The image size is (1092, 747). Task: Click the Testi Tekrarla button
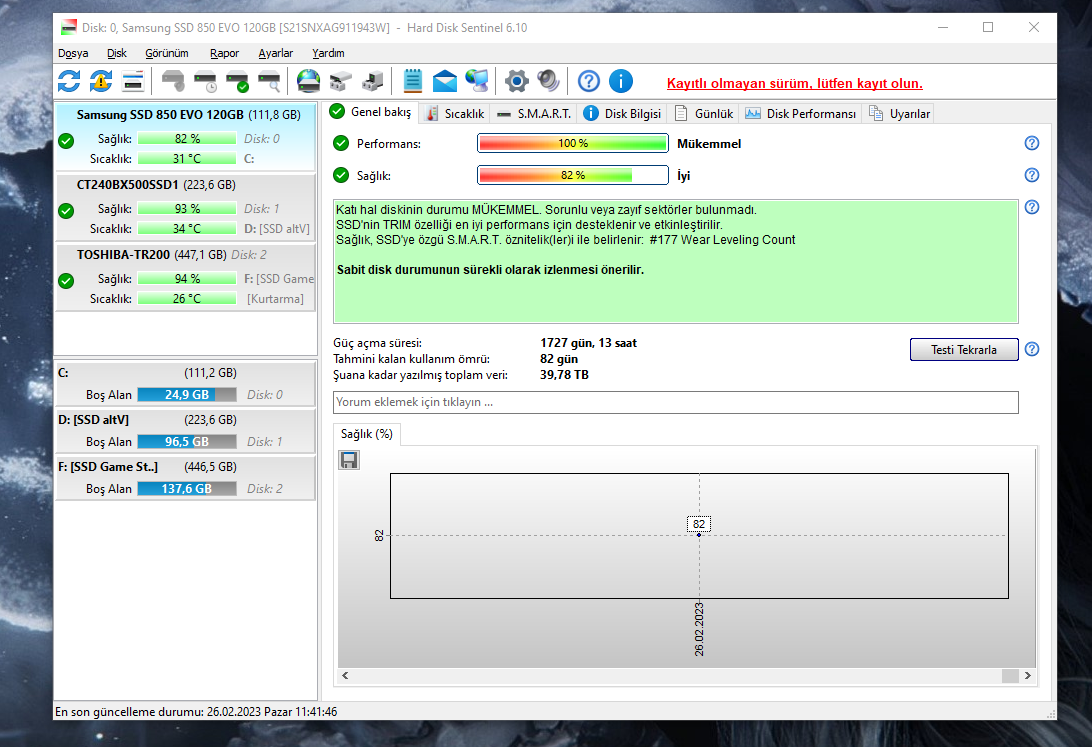pos(964,349)
